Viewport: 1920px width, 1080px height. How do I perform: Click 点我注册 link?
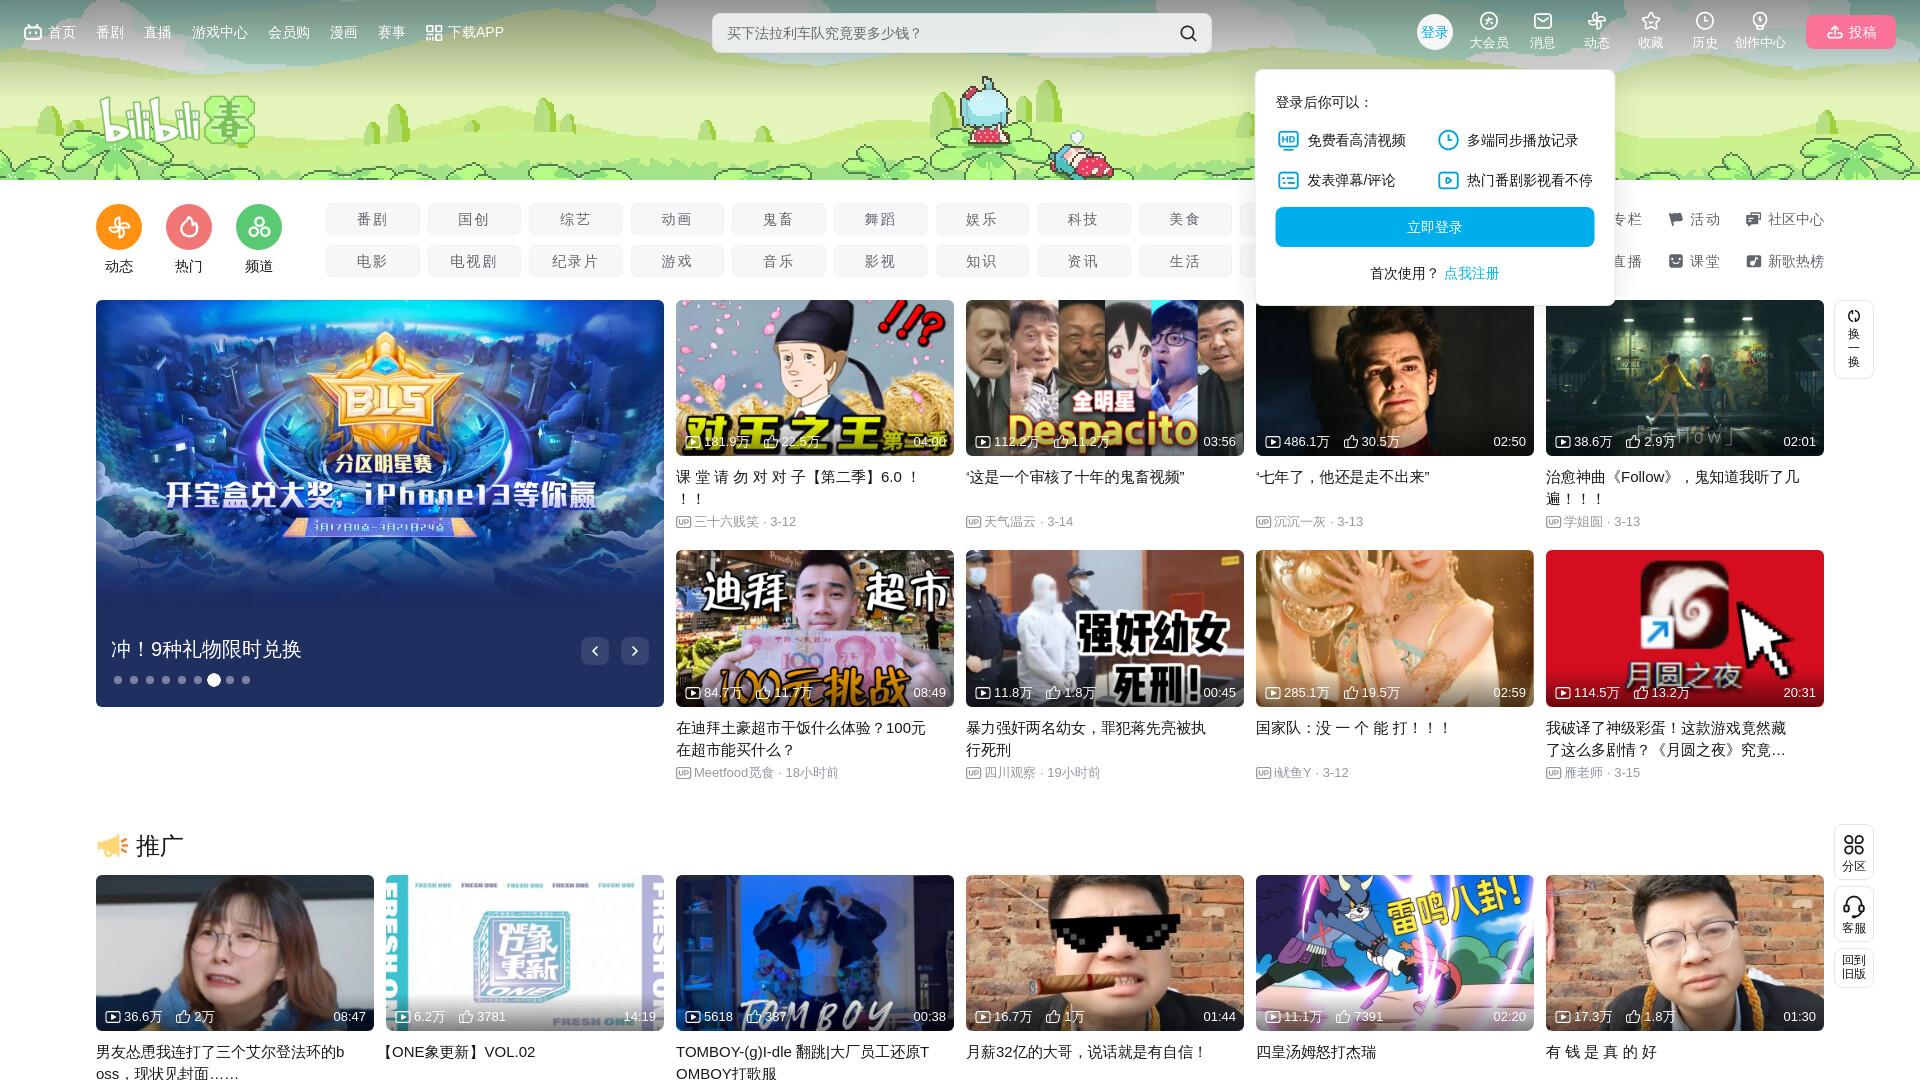(x=1471, y=273)
